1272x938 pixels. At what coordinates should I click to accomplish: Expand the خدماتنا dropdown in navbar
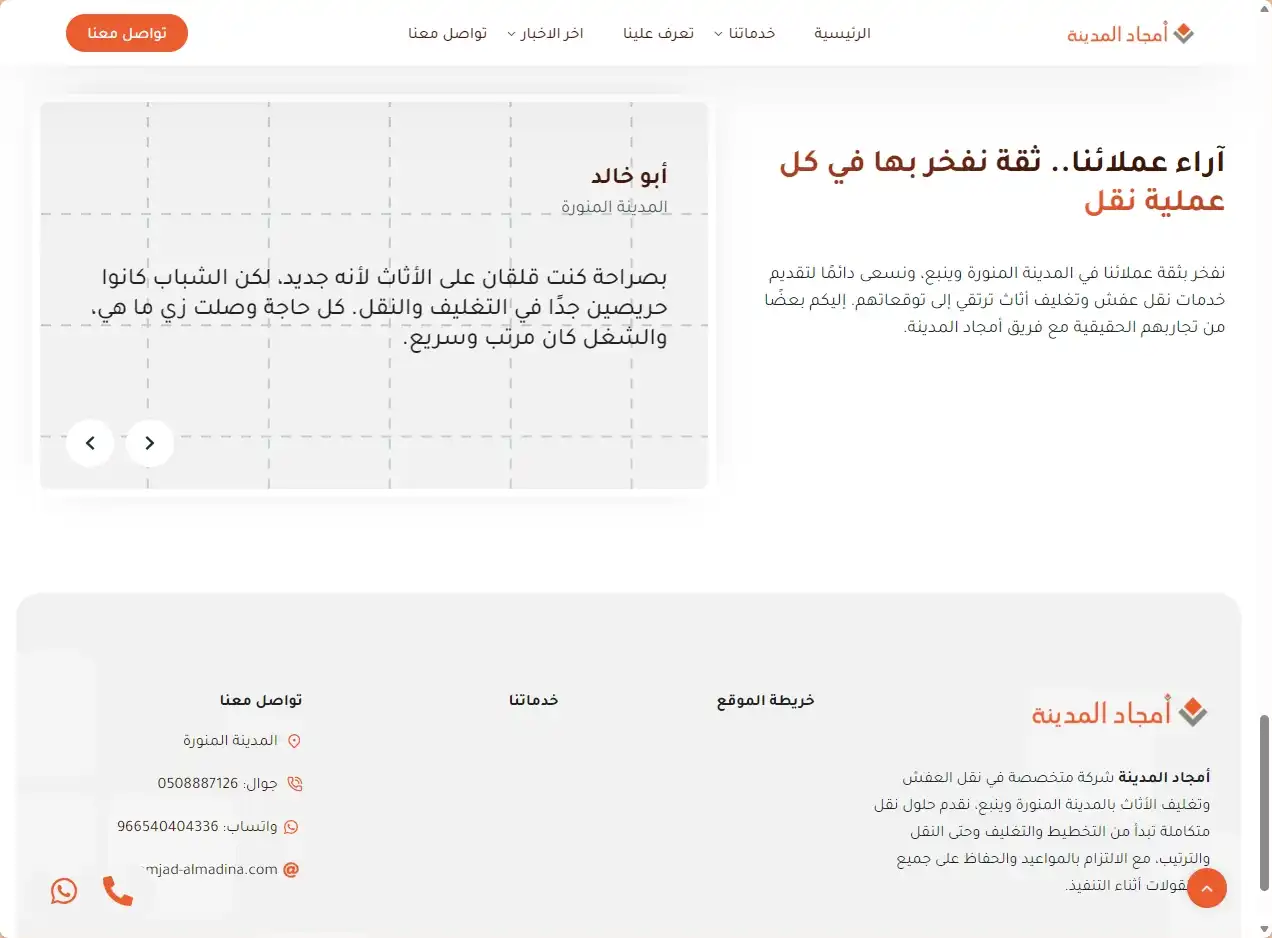point(745,33)
